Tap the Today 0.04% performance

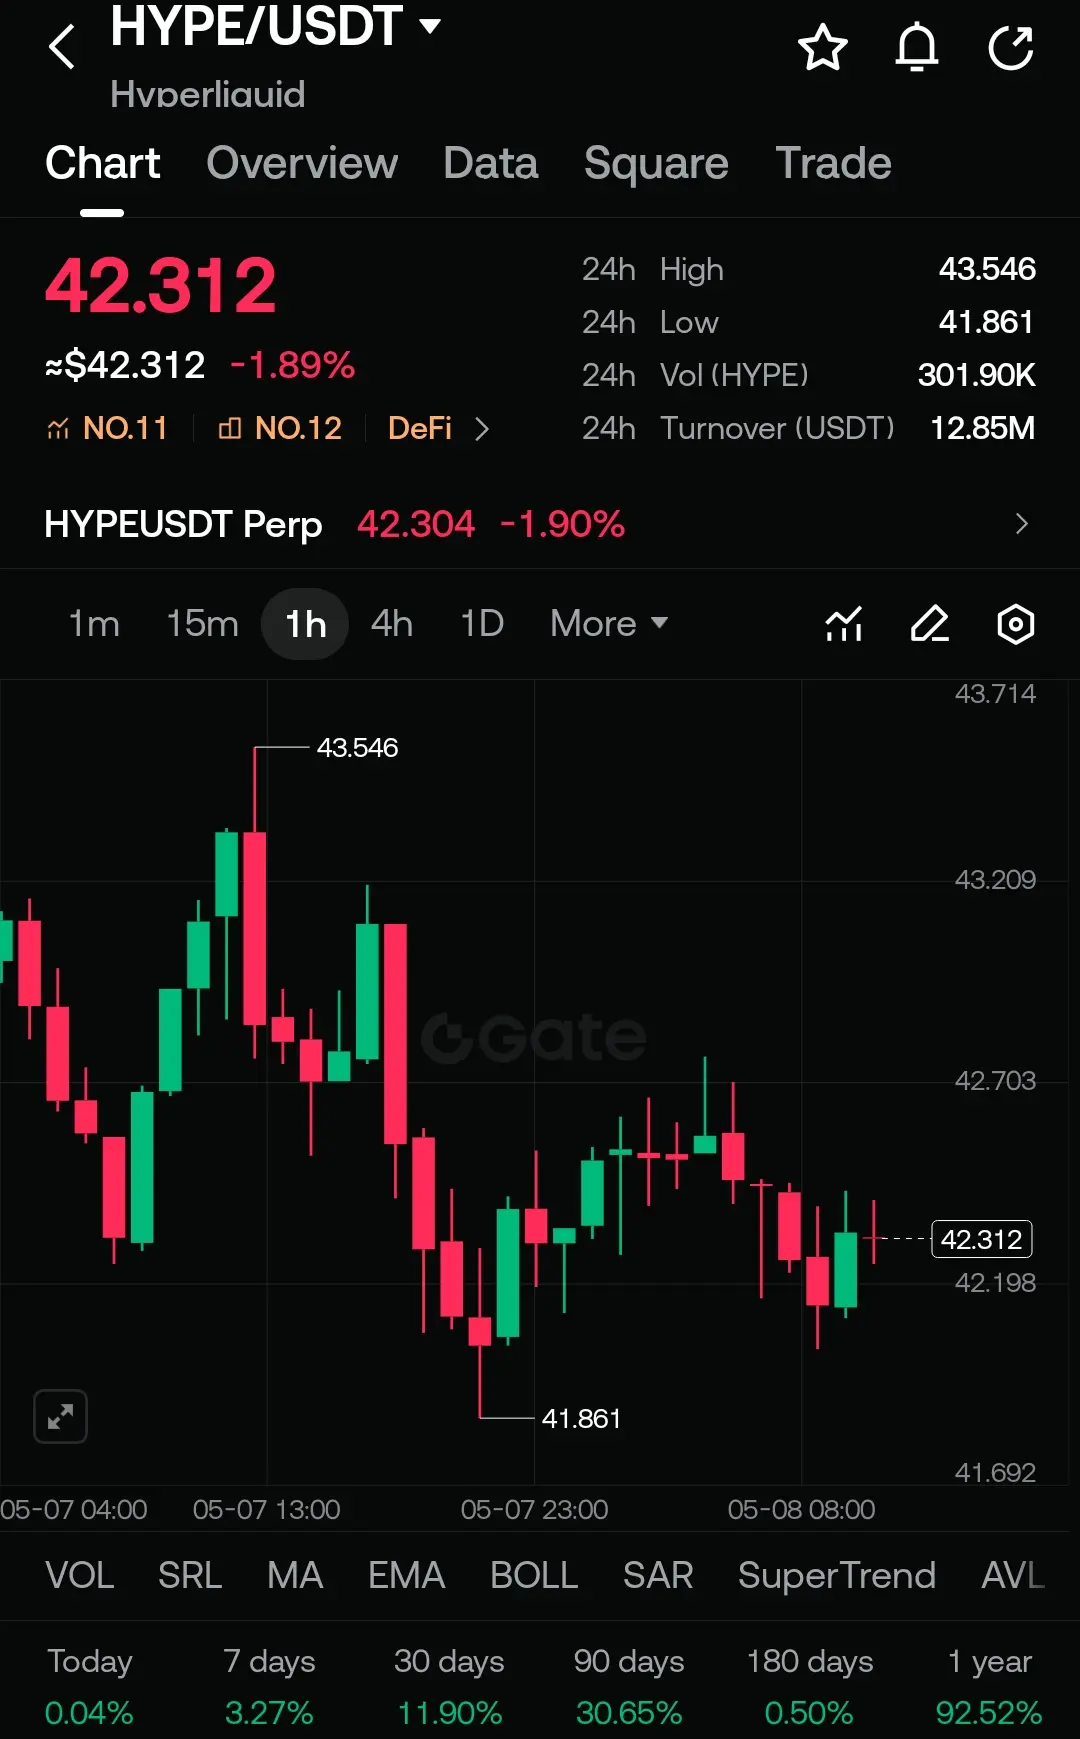[x=89, y=1687]
